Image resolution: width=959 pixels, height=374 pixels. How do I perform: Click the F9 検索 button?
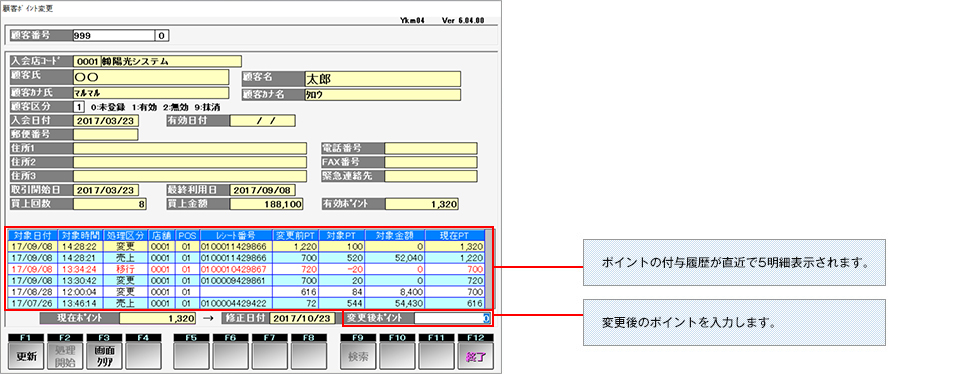(x=358, y=353)
